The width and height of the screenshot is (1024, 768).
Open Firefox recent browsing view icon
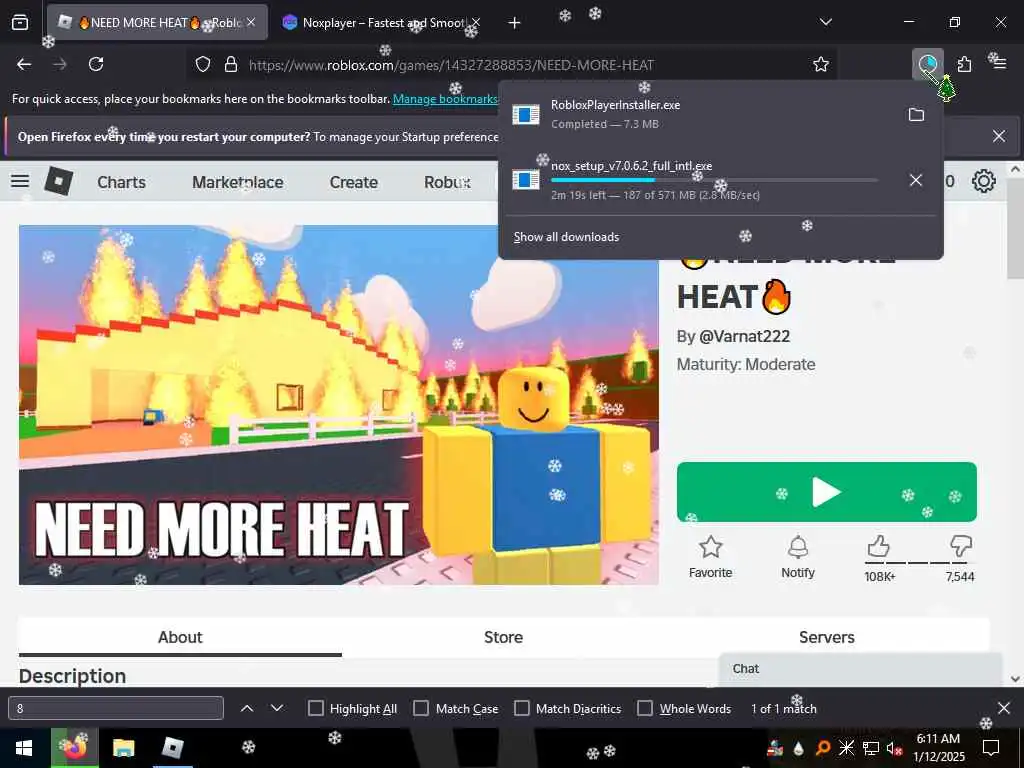pos(20,23)
